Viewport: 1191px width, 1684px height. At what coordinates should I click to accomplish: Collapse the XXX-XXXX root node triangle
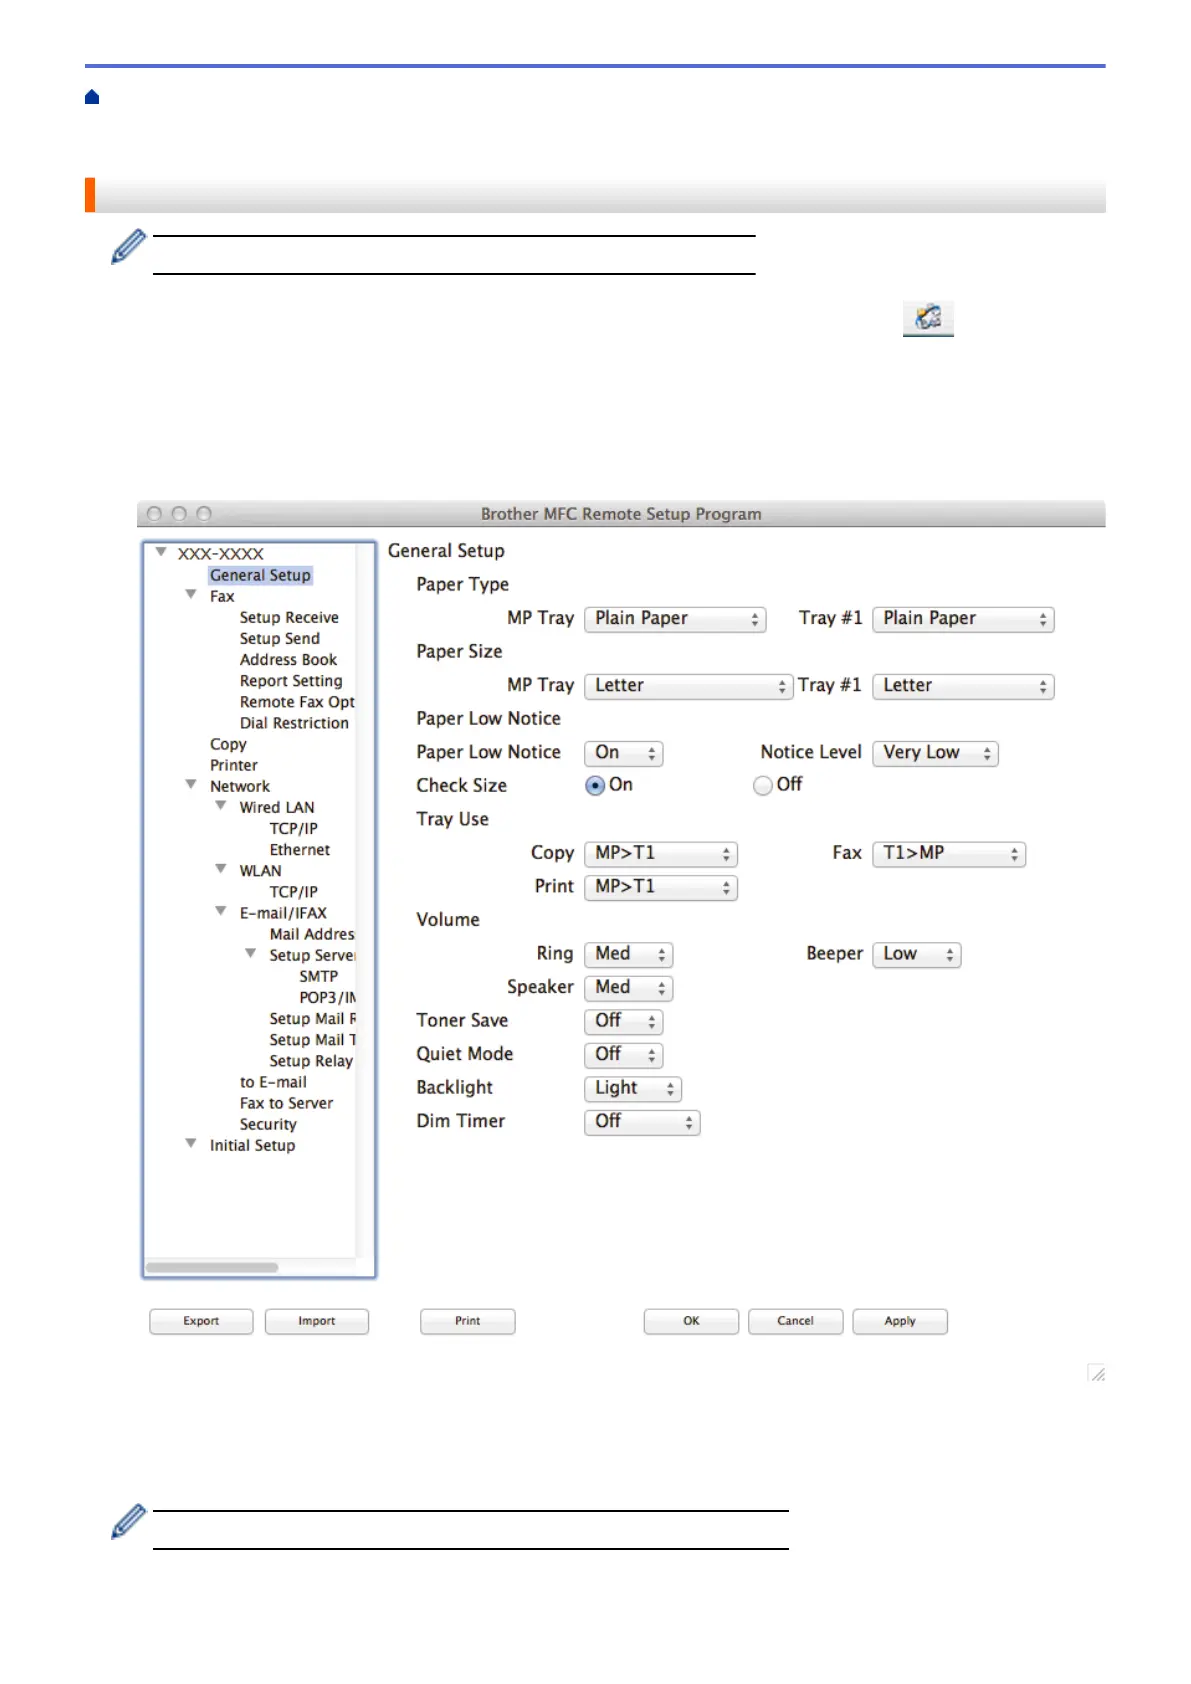160,552
